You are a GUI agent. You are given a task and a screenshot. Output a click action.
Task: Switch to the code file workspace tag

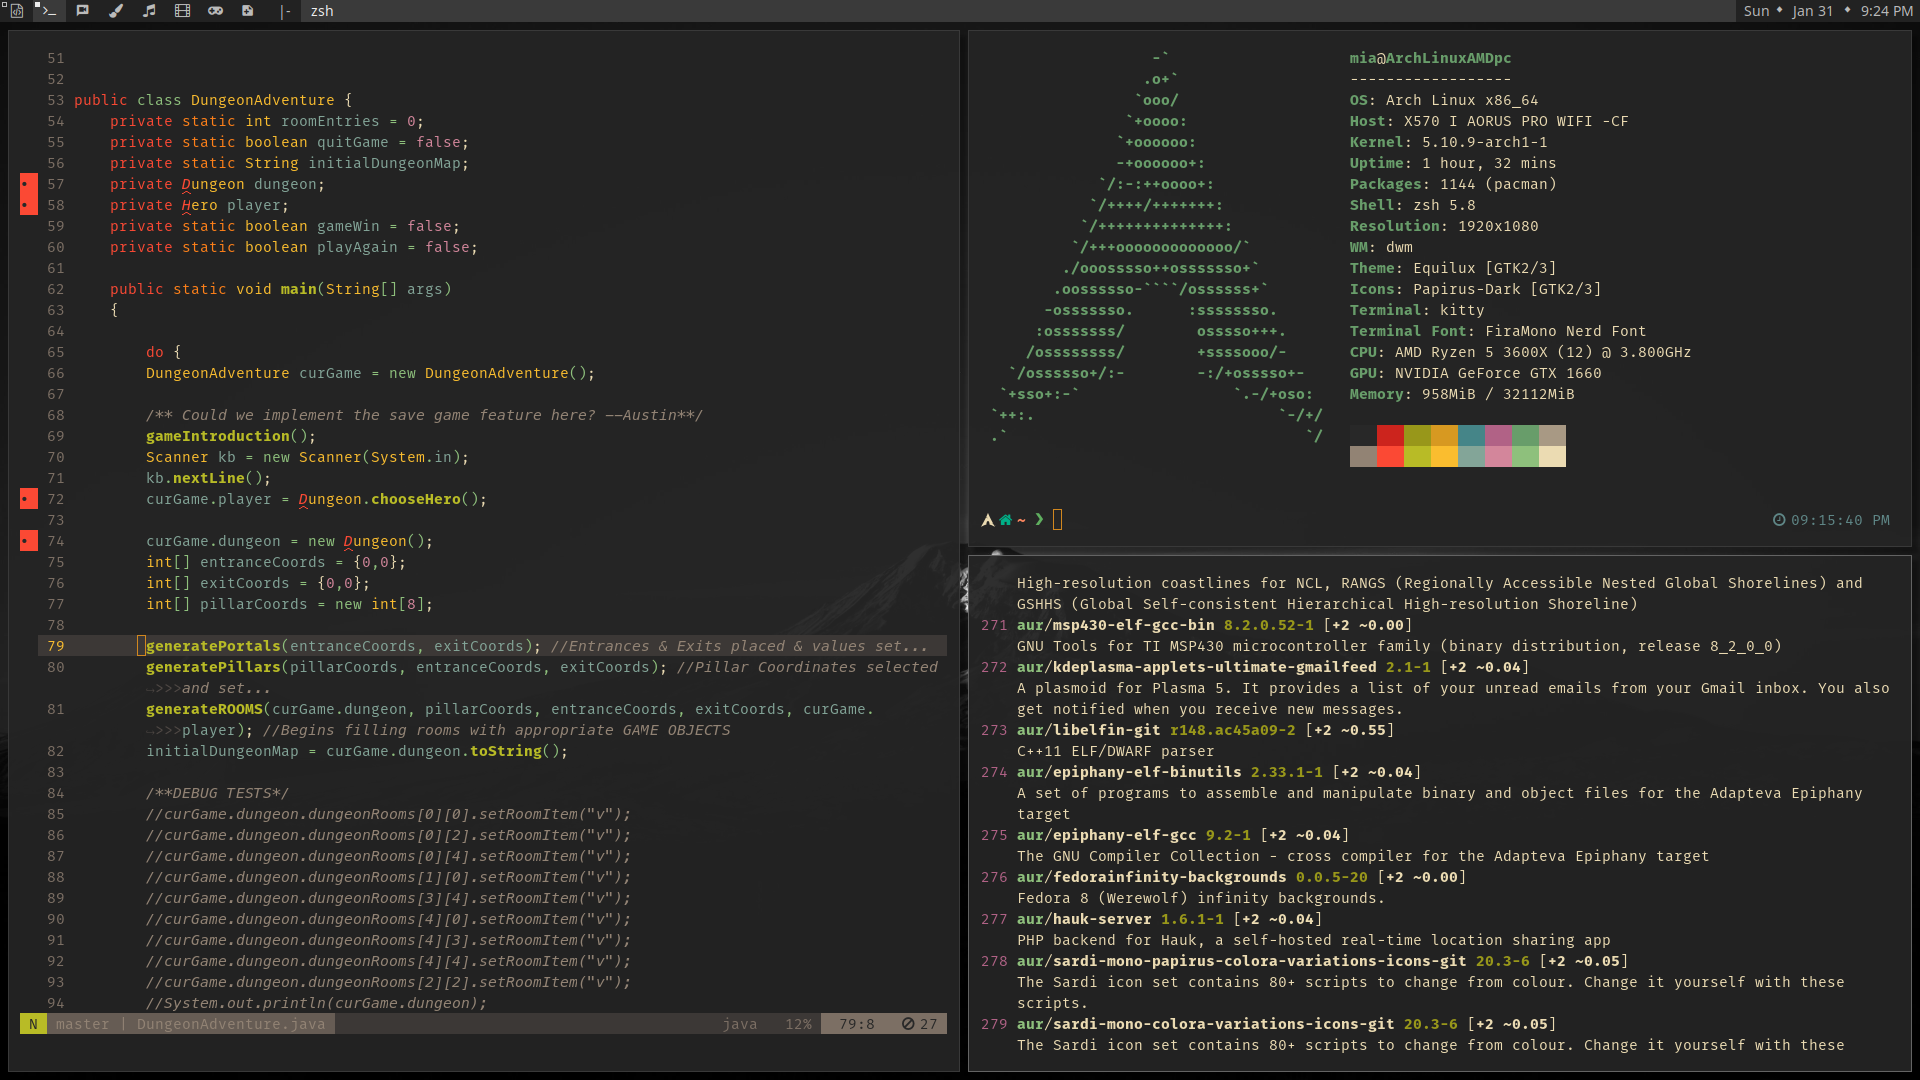16,11
